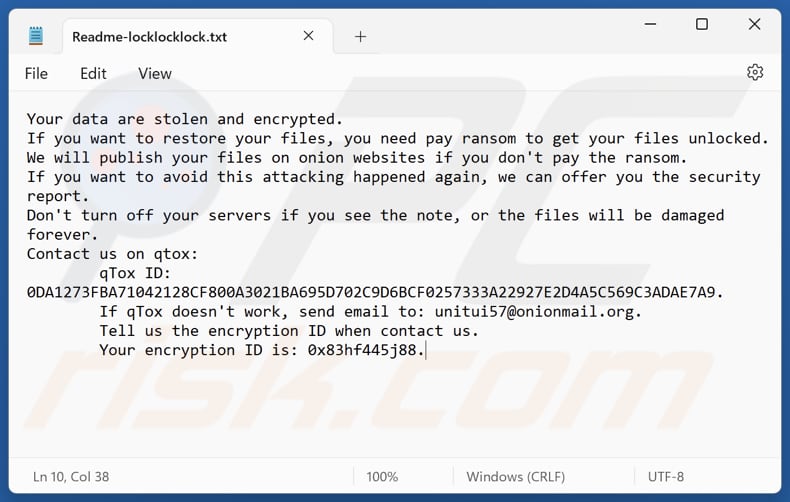Open the Edit menu

tap(94, 73)
